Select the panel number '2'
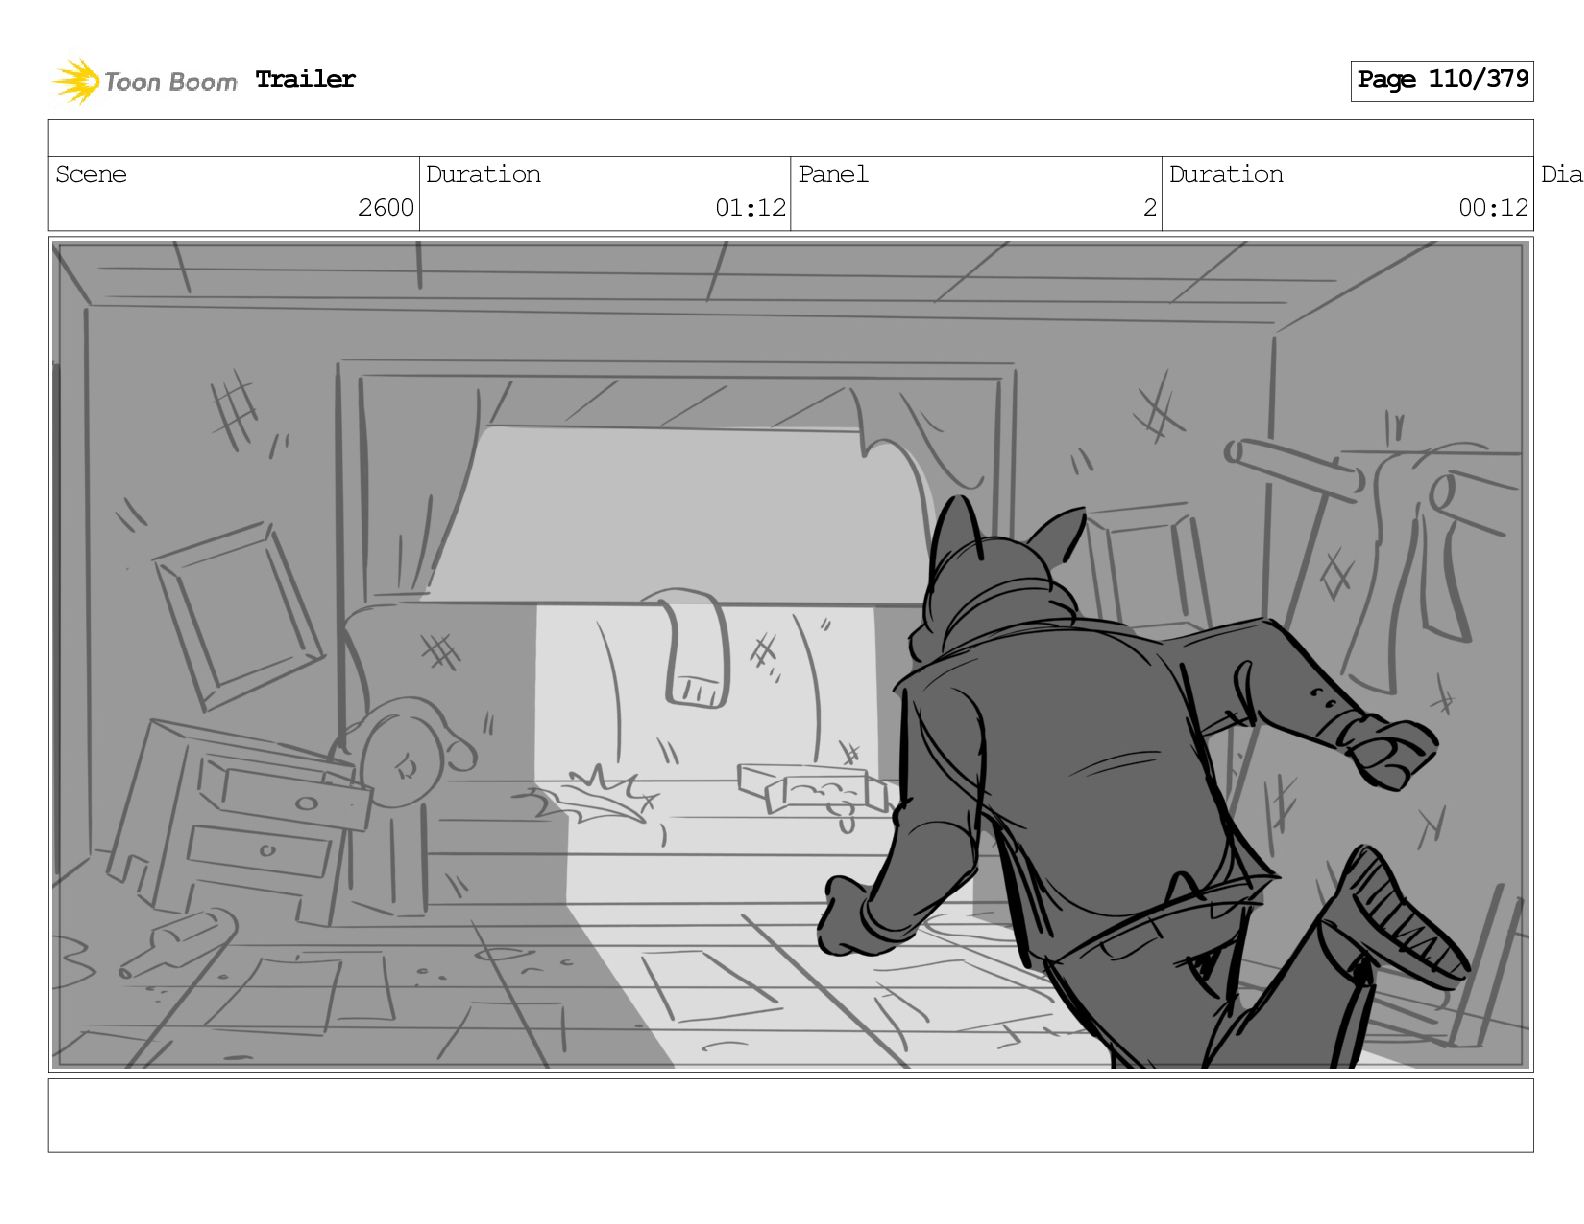 [x=1150, y=207]
